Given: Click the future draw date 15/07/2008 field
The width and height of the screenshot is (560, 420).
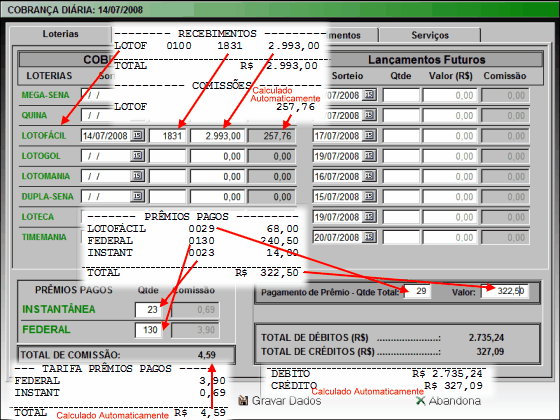Looking at the screenshot, I should (338, 197).
